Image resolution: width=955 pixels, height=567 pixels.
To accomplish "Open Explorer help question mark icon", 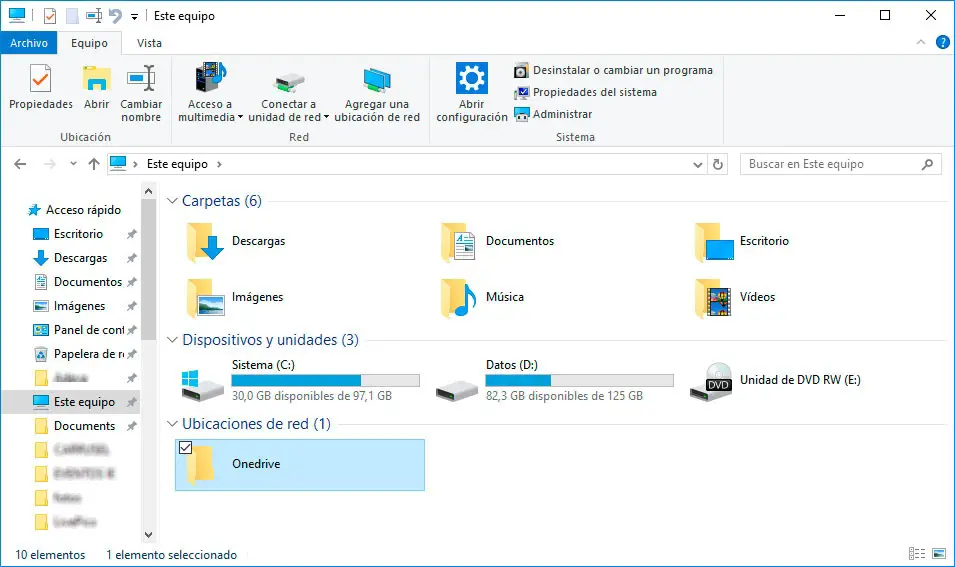I will coord(942,42).
